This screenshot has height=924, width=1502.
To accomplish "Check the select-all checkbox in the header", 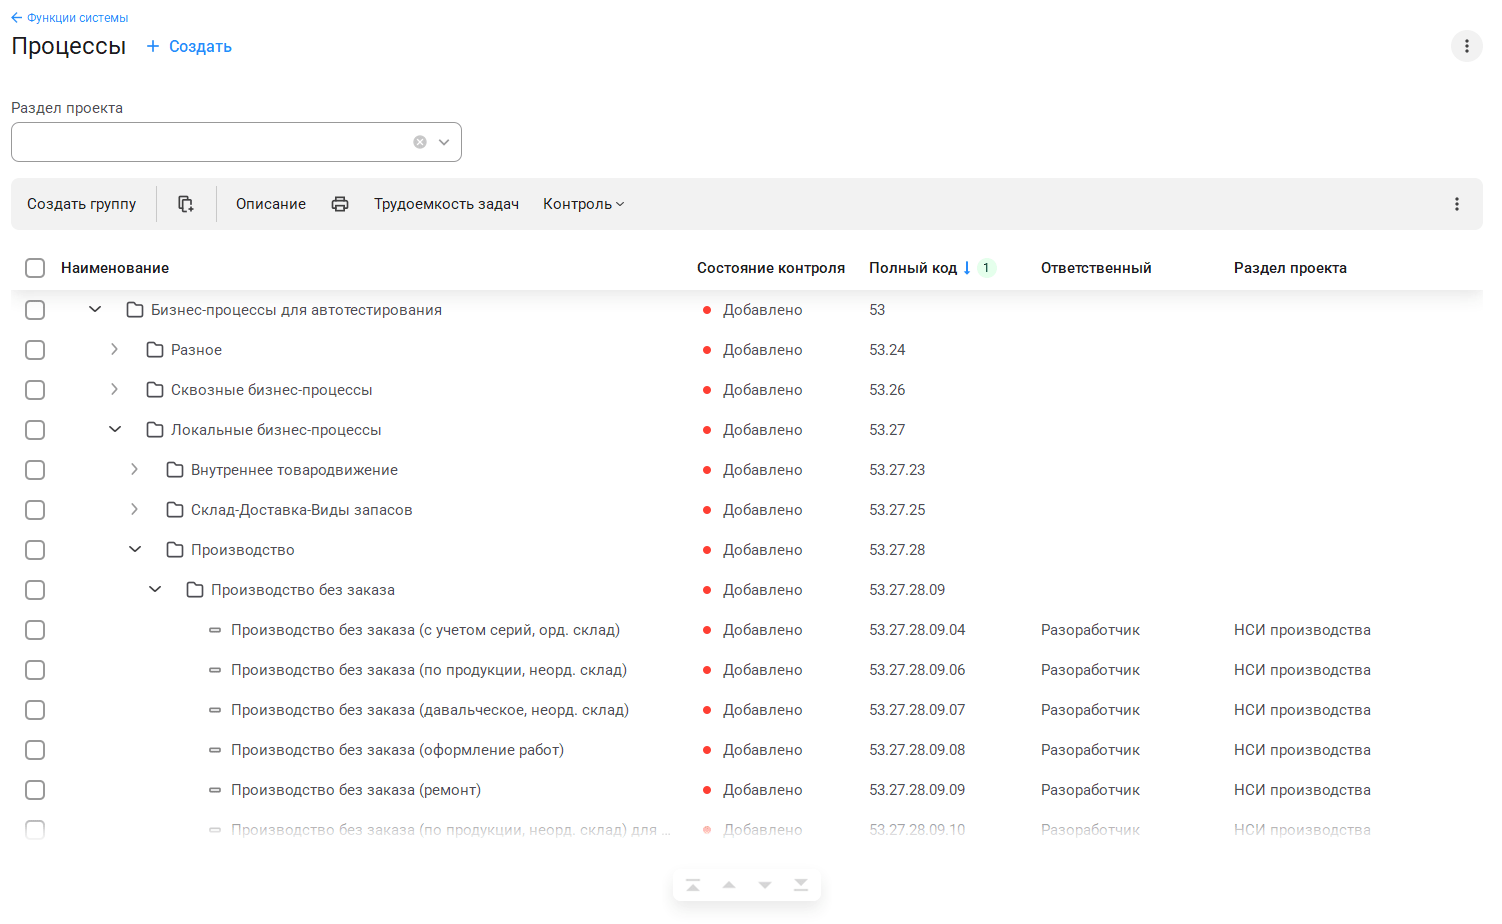I will point(35,268).
